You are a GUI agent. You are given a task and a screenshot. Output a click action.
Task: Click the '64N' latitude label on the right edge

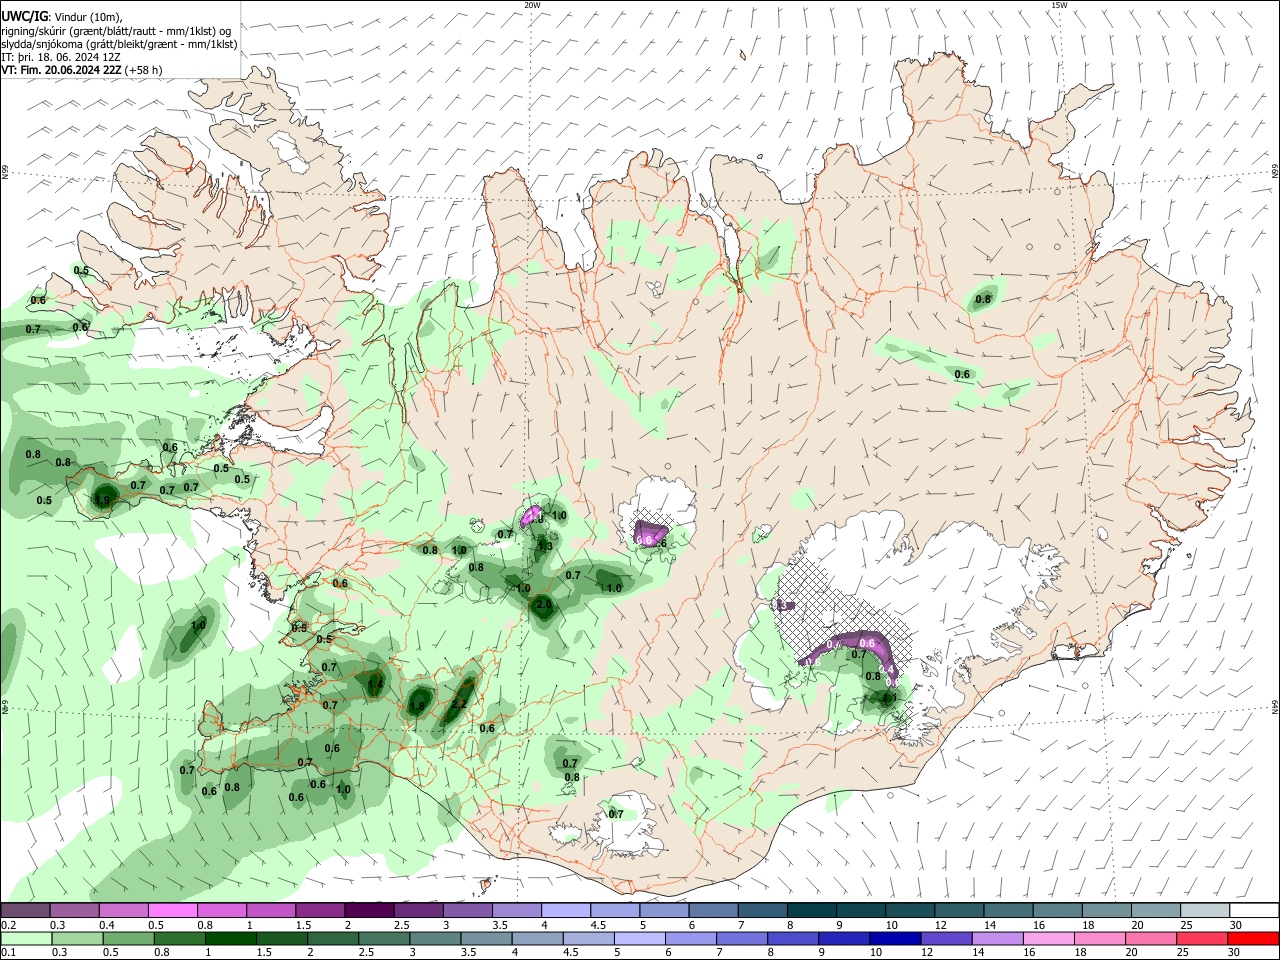coord(1275,707)
